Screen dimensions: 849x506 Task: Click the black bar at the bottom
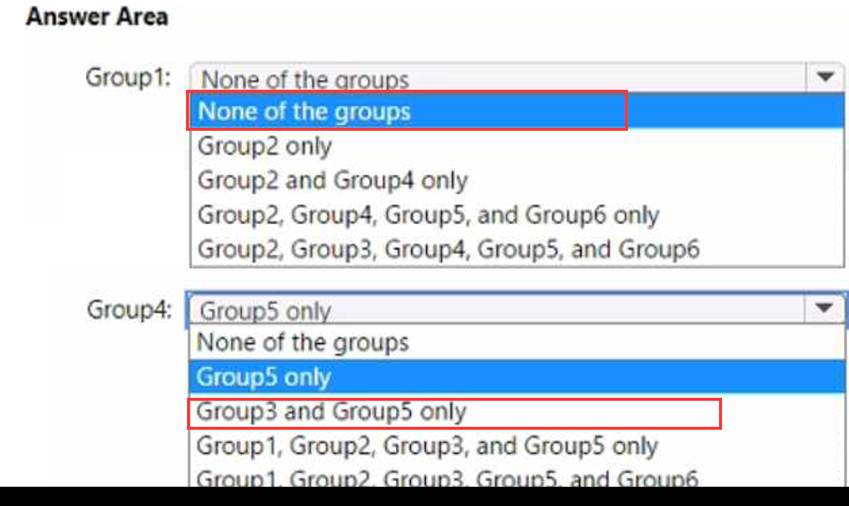click(x=424, y=496)
